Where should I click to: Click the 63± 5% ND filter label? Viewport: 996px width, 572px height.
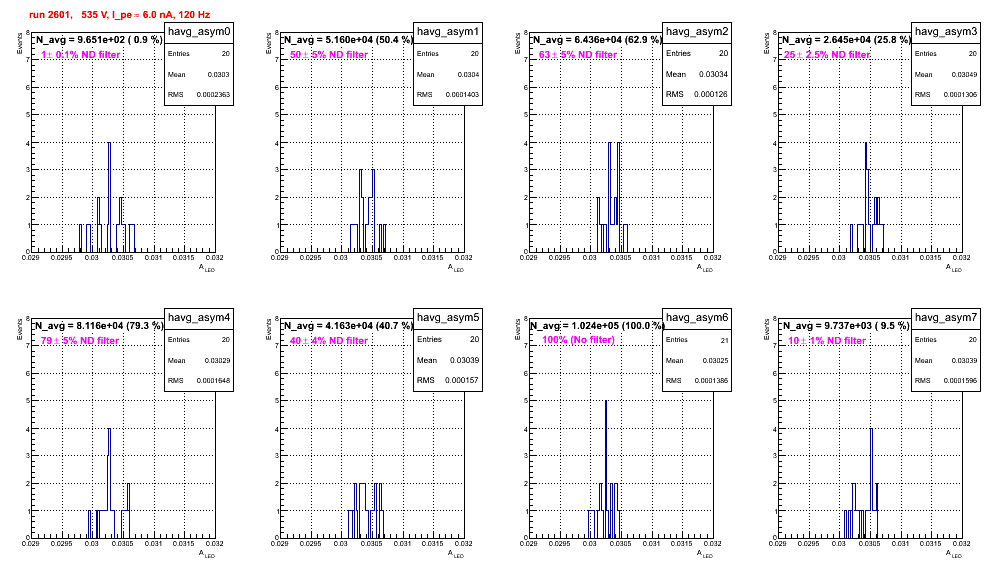click(578, 55)
